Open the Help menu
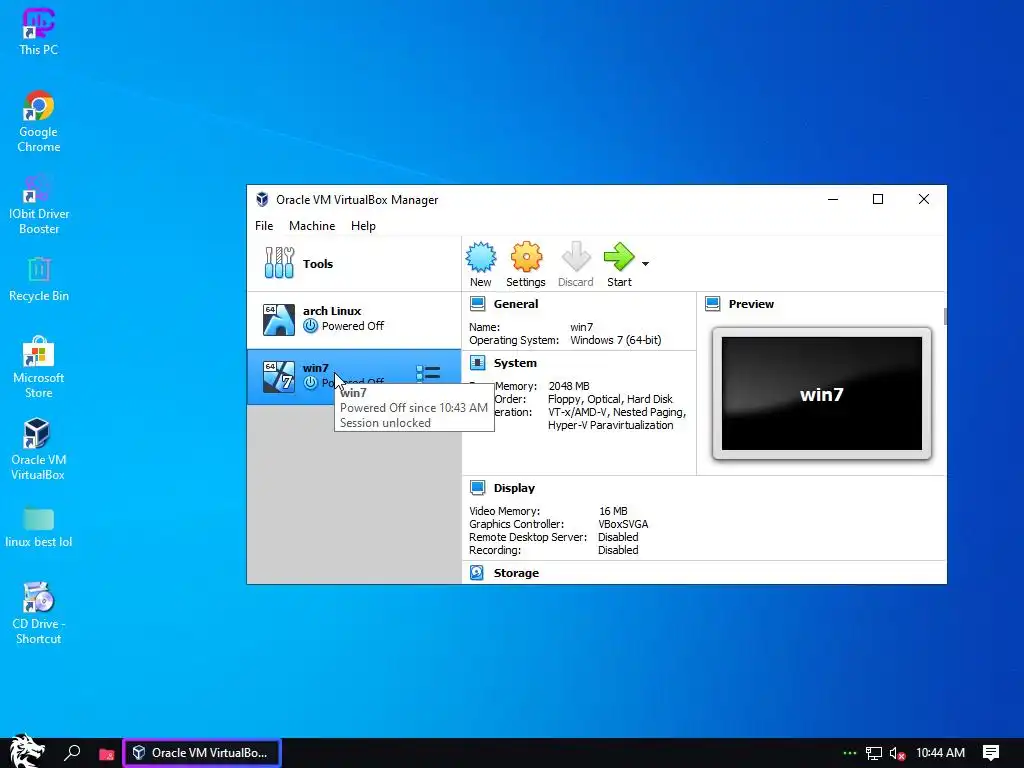The width and height of the screenshot is (1024, 768). [x=363, y=226]
